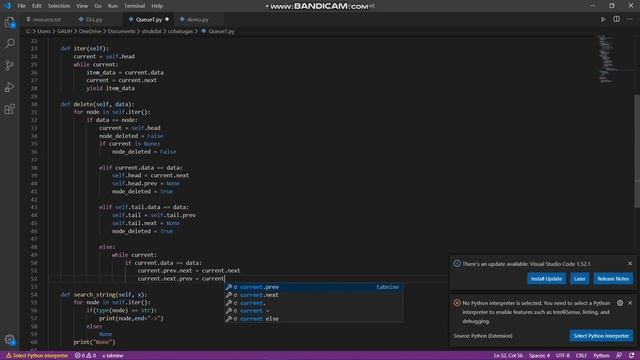The image size is (640, 360).
Task: Click unsaved dot on QueueT.py tab
Action: pyautogui.click(x=167, y=20)
